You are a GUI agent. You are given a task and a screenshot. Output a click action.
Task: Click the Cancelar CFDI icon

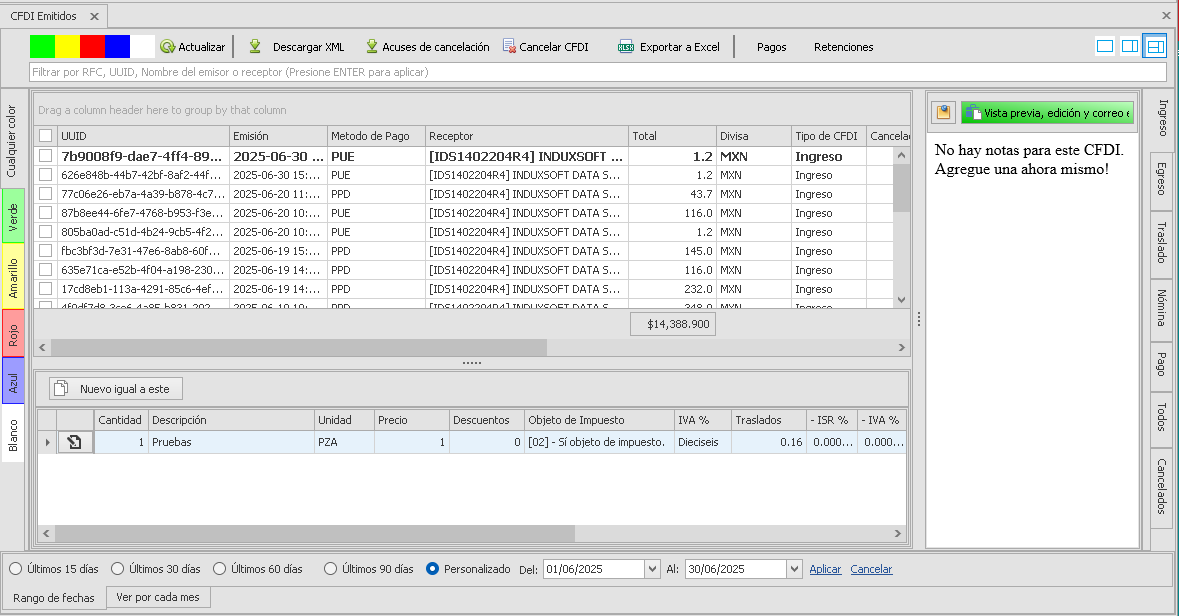pos(509,47)
